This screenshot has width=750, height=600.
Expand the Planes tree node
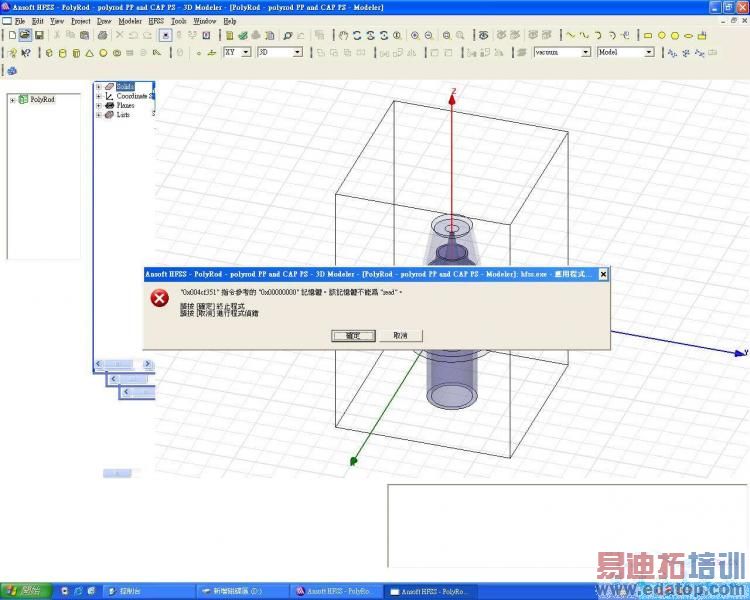click(99, 105)
